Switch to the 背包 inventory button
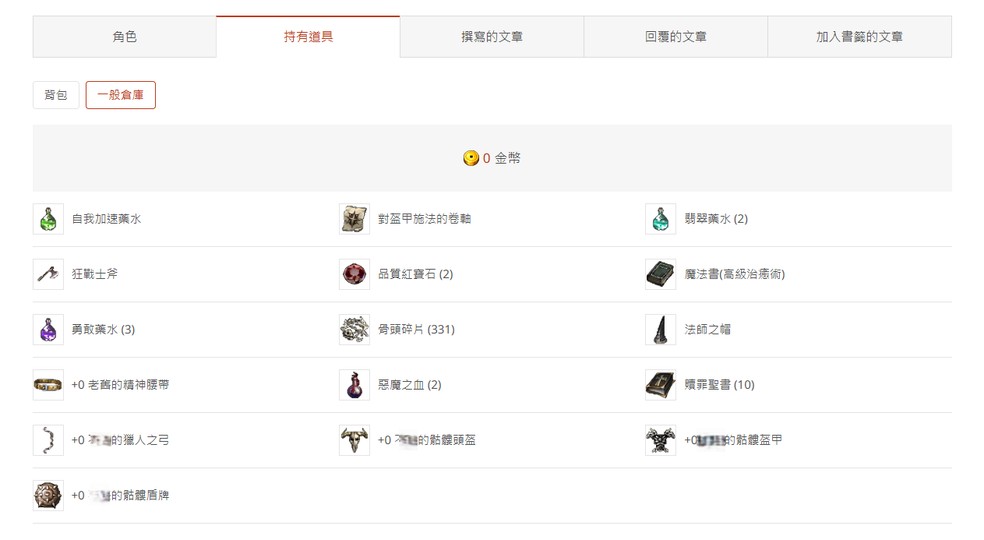 [56, 95]
